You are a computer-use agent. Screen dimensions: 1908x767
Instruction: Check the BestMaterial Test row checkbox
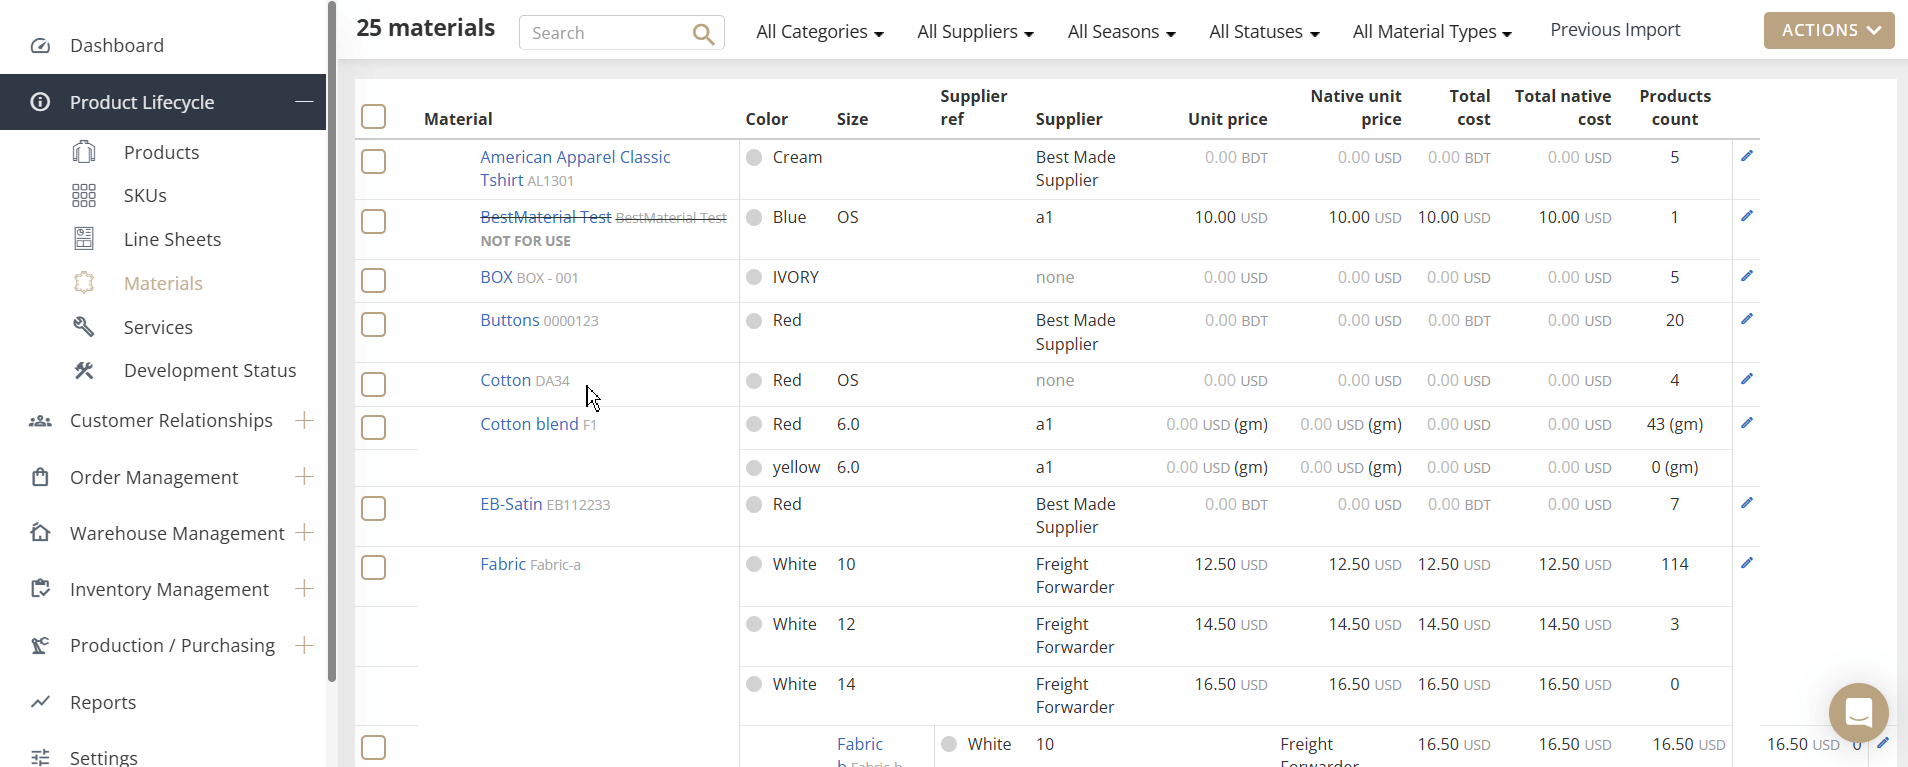(374, 221)
